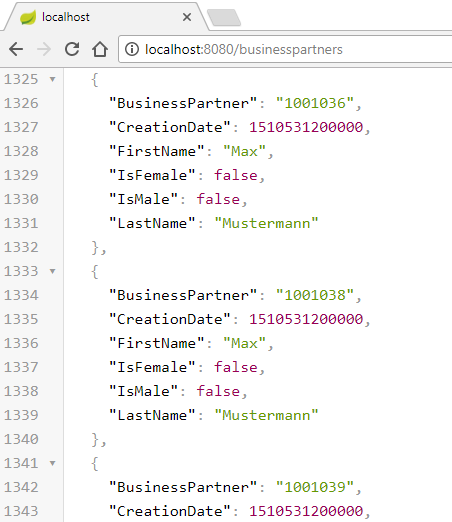The image size is (452, 522).
Task: Go to the home page icon
Action: (100, 49)
